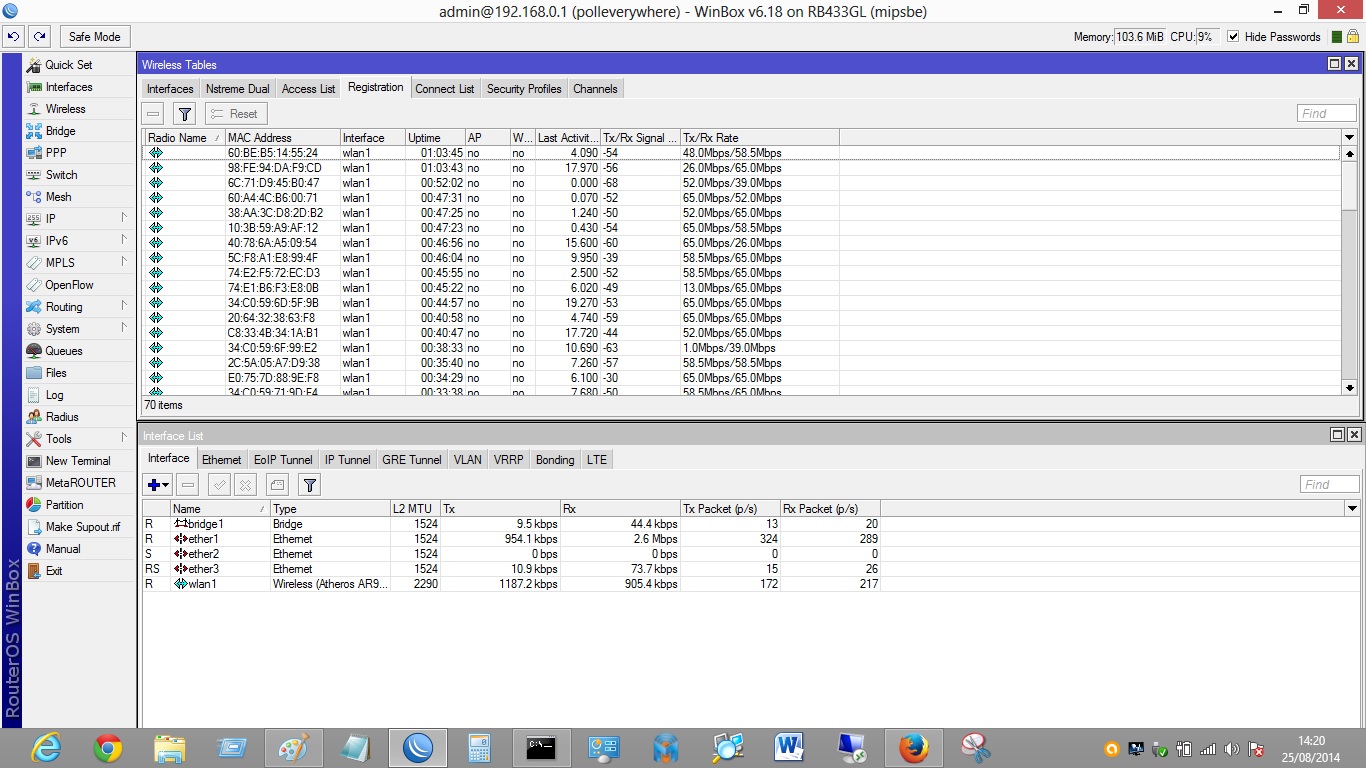This screenshot has width=1366, height=768.
Task: Open Quick Set from sidebar
Action: pos(68,65)
